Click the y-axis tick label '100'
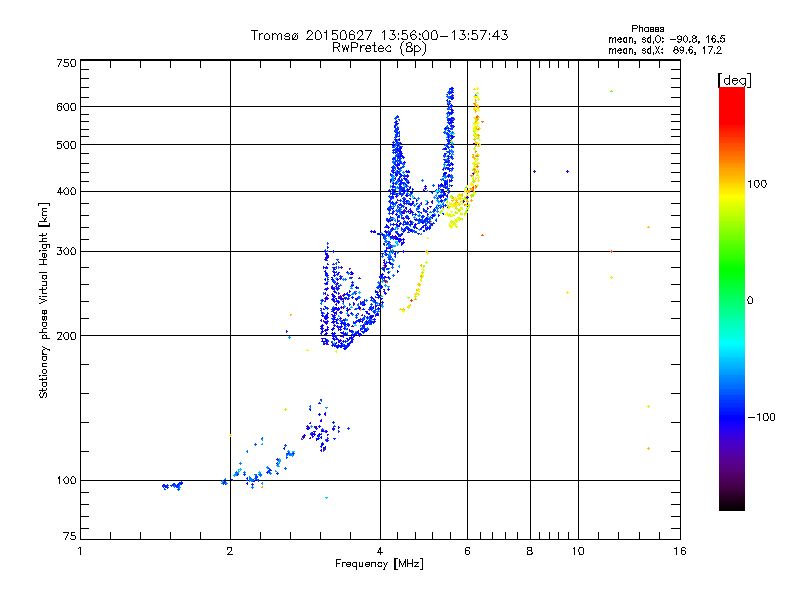 66,481
